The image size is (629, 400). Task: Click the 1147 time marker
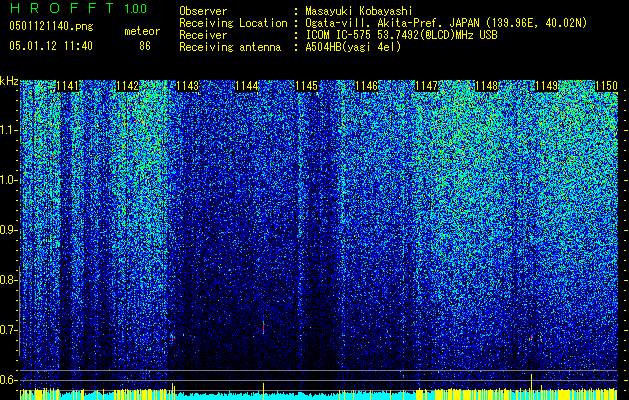(x=426, y=86)
